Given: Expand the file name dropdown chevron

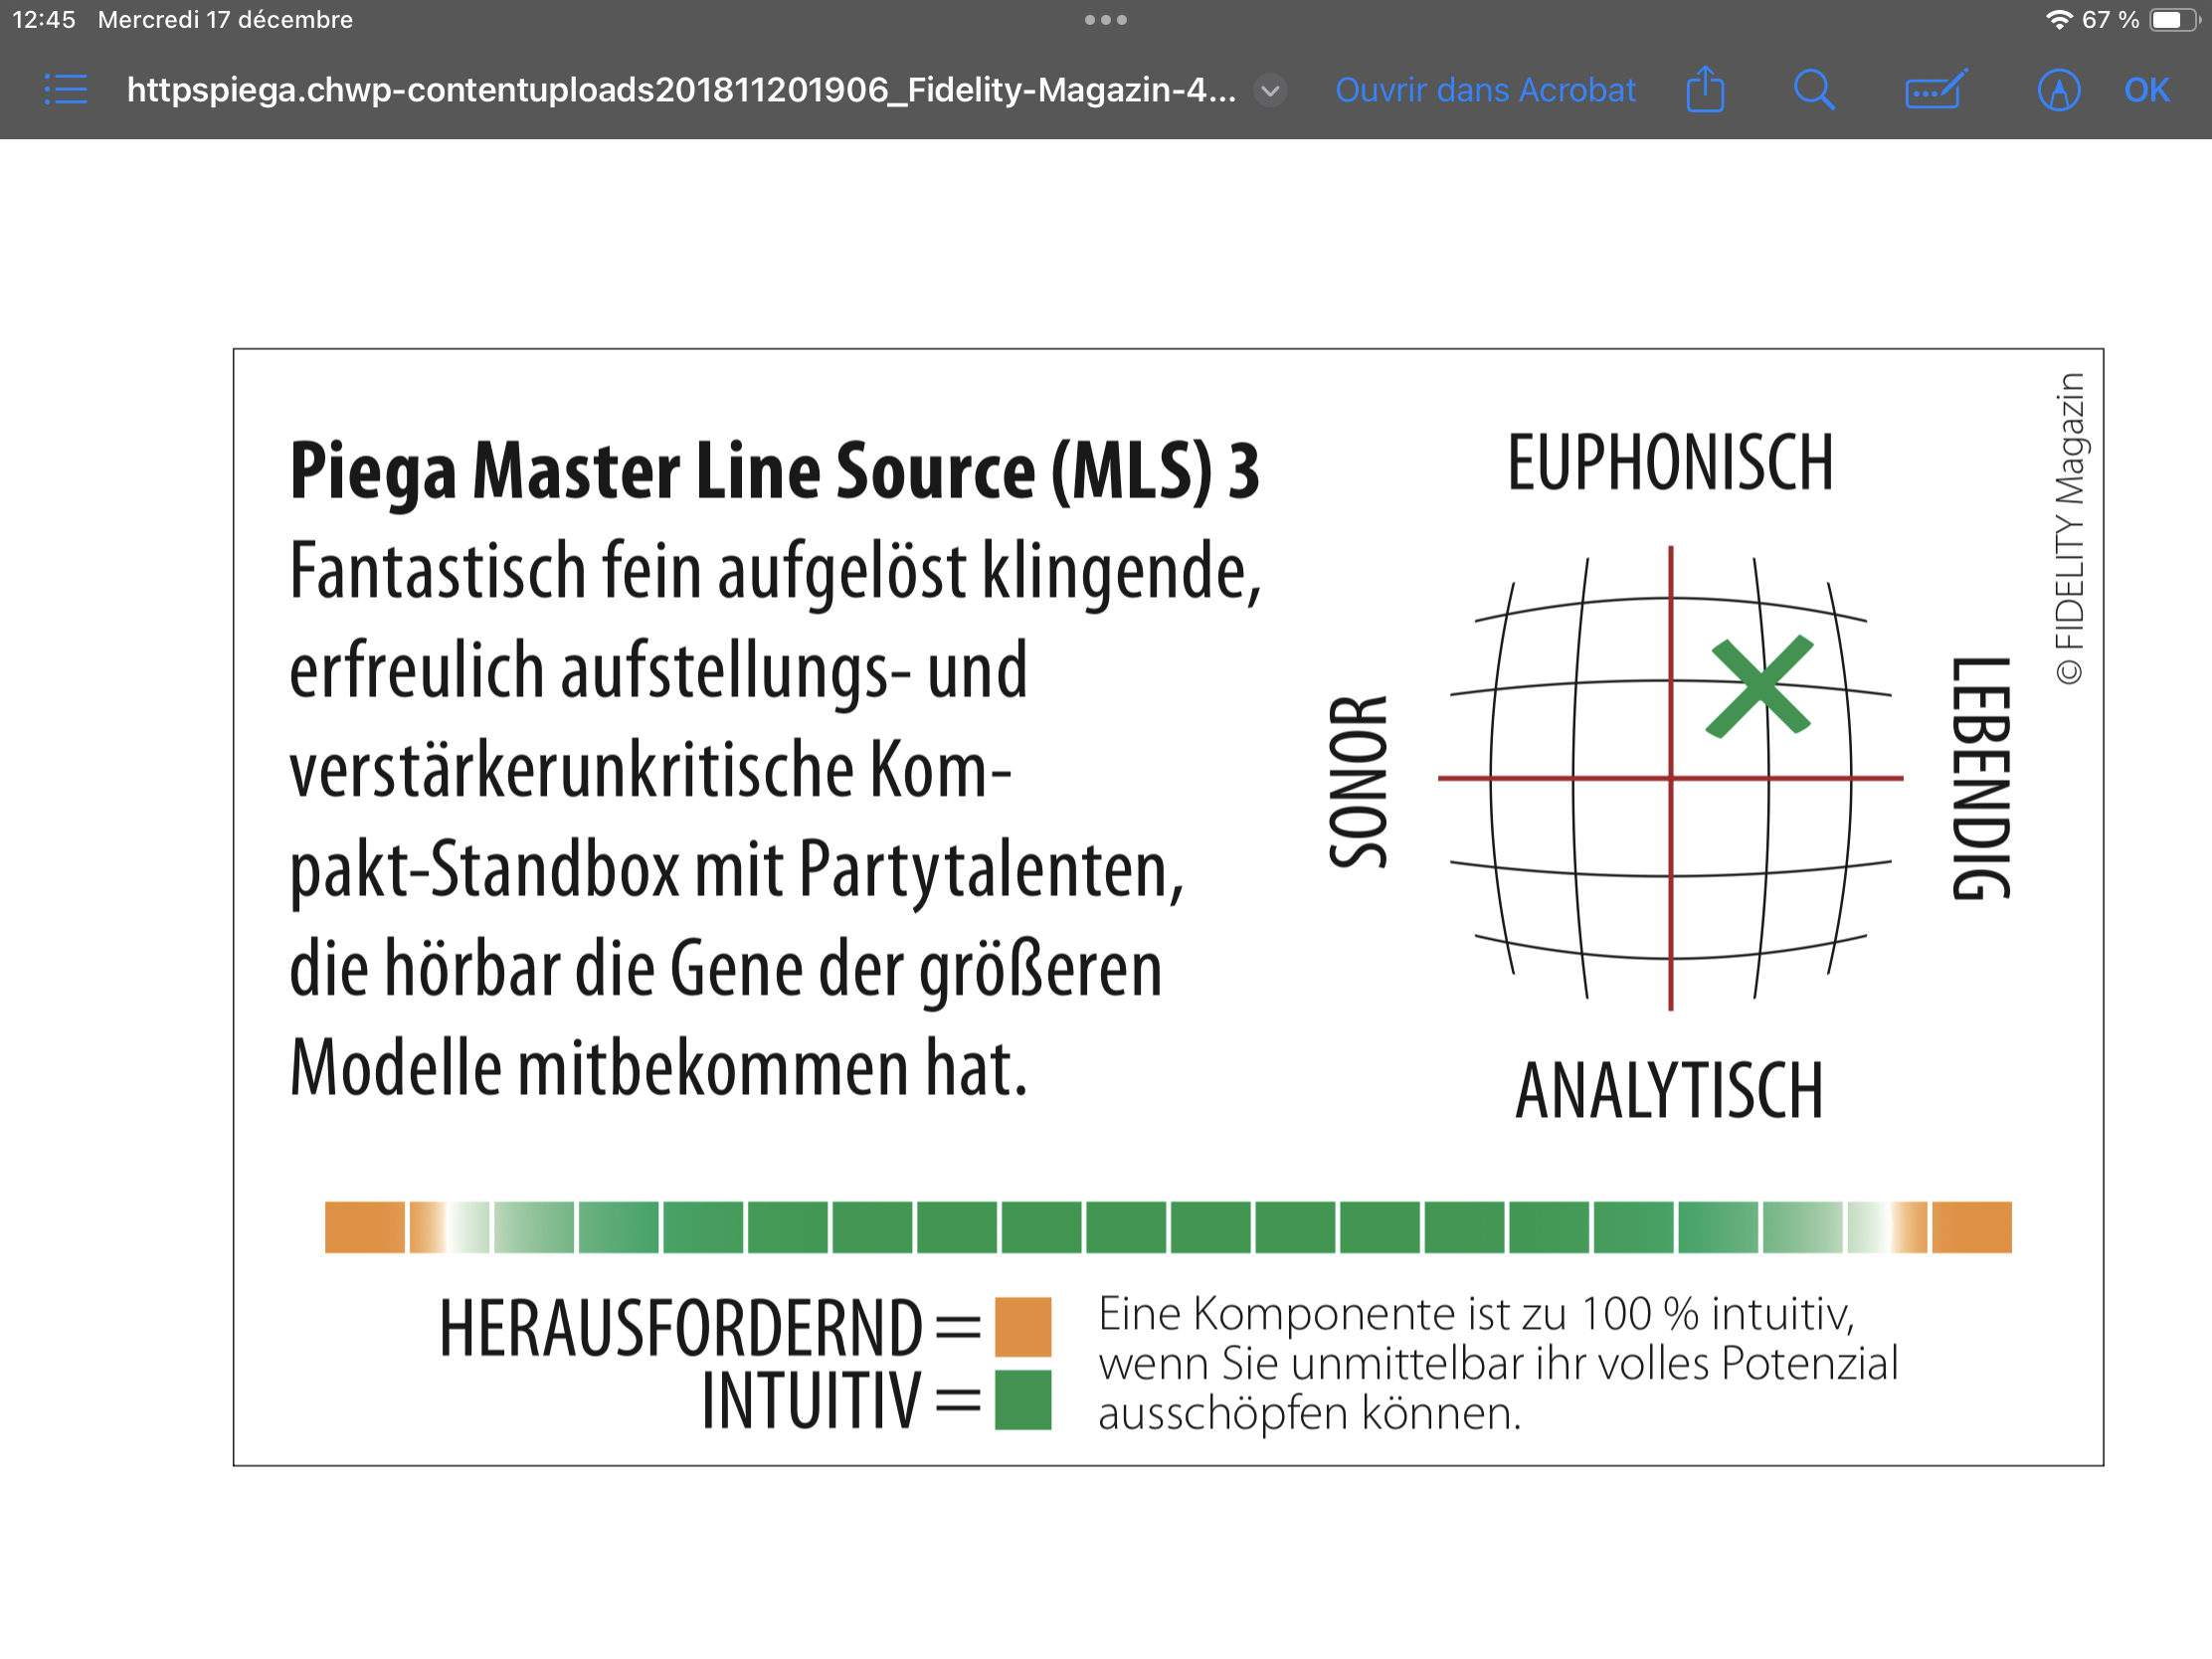Looking at the screenshot, I should (1270, 91).
